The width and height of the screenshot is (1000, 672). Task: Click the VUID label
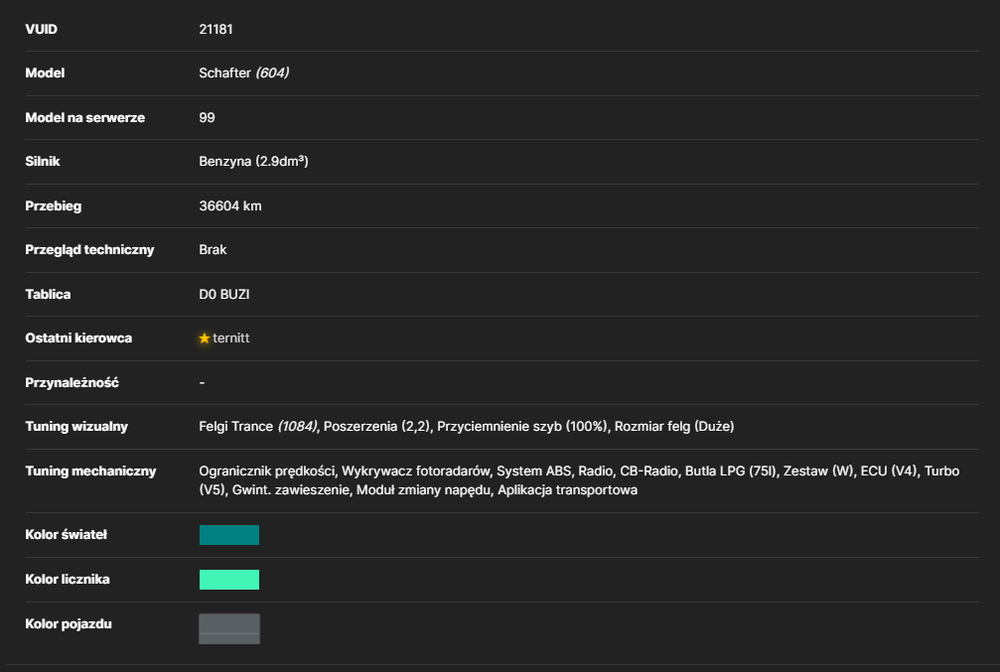coord(41,29)
